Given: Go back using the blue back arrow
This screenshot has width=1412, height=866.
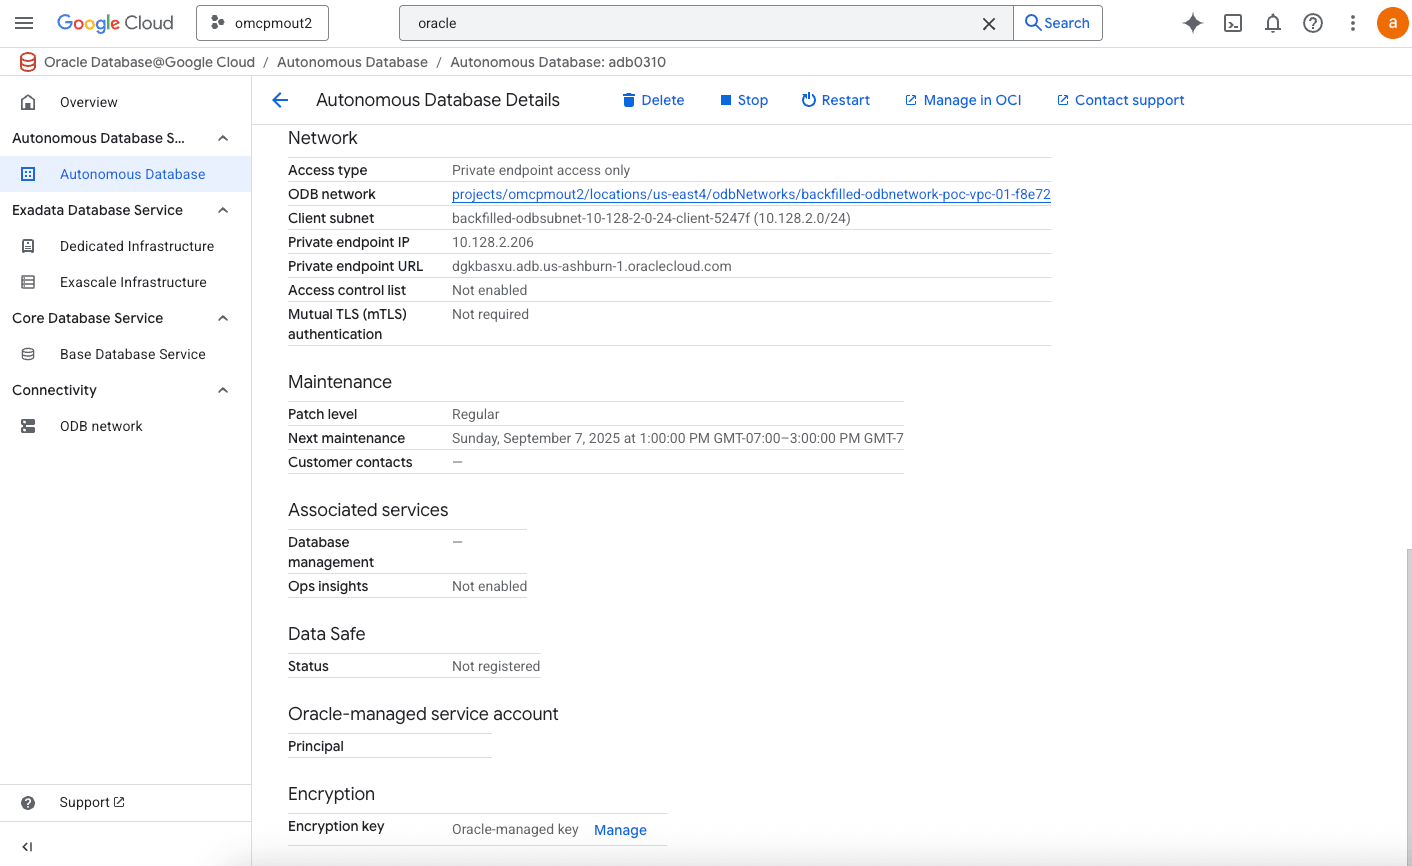Looking at the screenshot, I should (280, 100).
